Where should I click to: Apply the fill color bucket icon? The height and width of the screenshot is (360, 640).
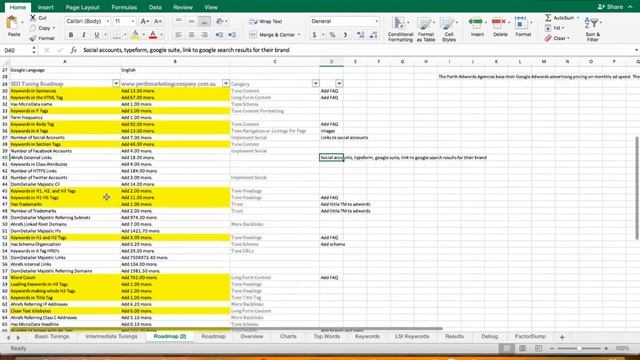135,35
